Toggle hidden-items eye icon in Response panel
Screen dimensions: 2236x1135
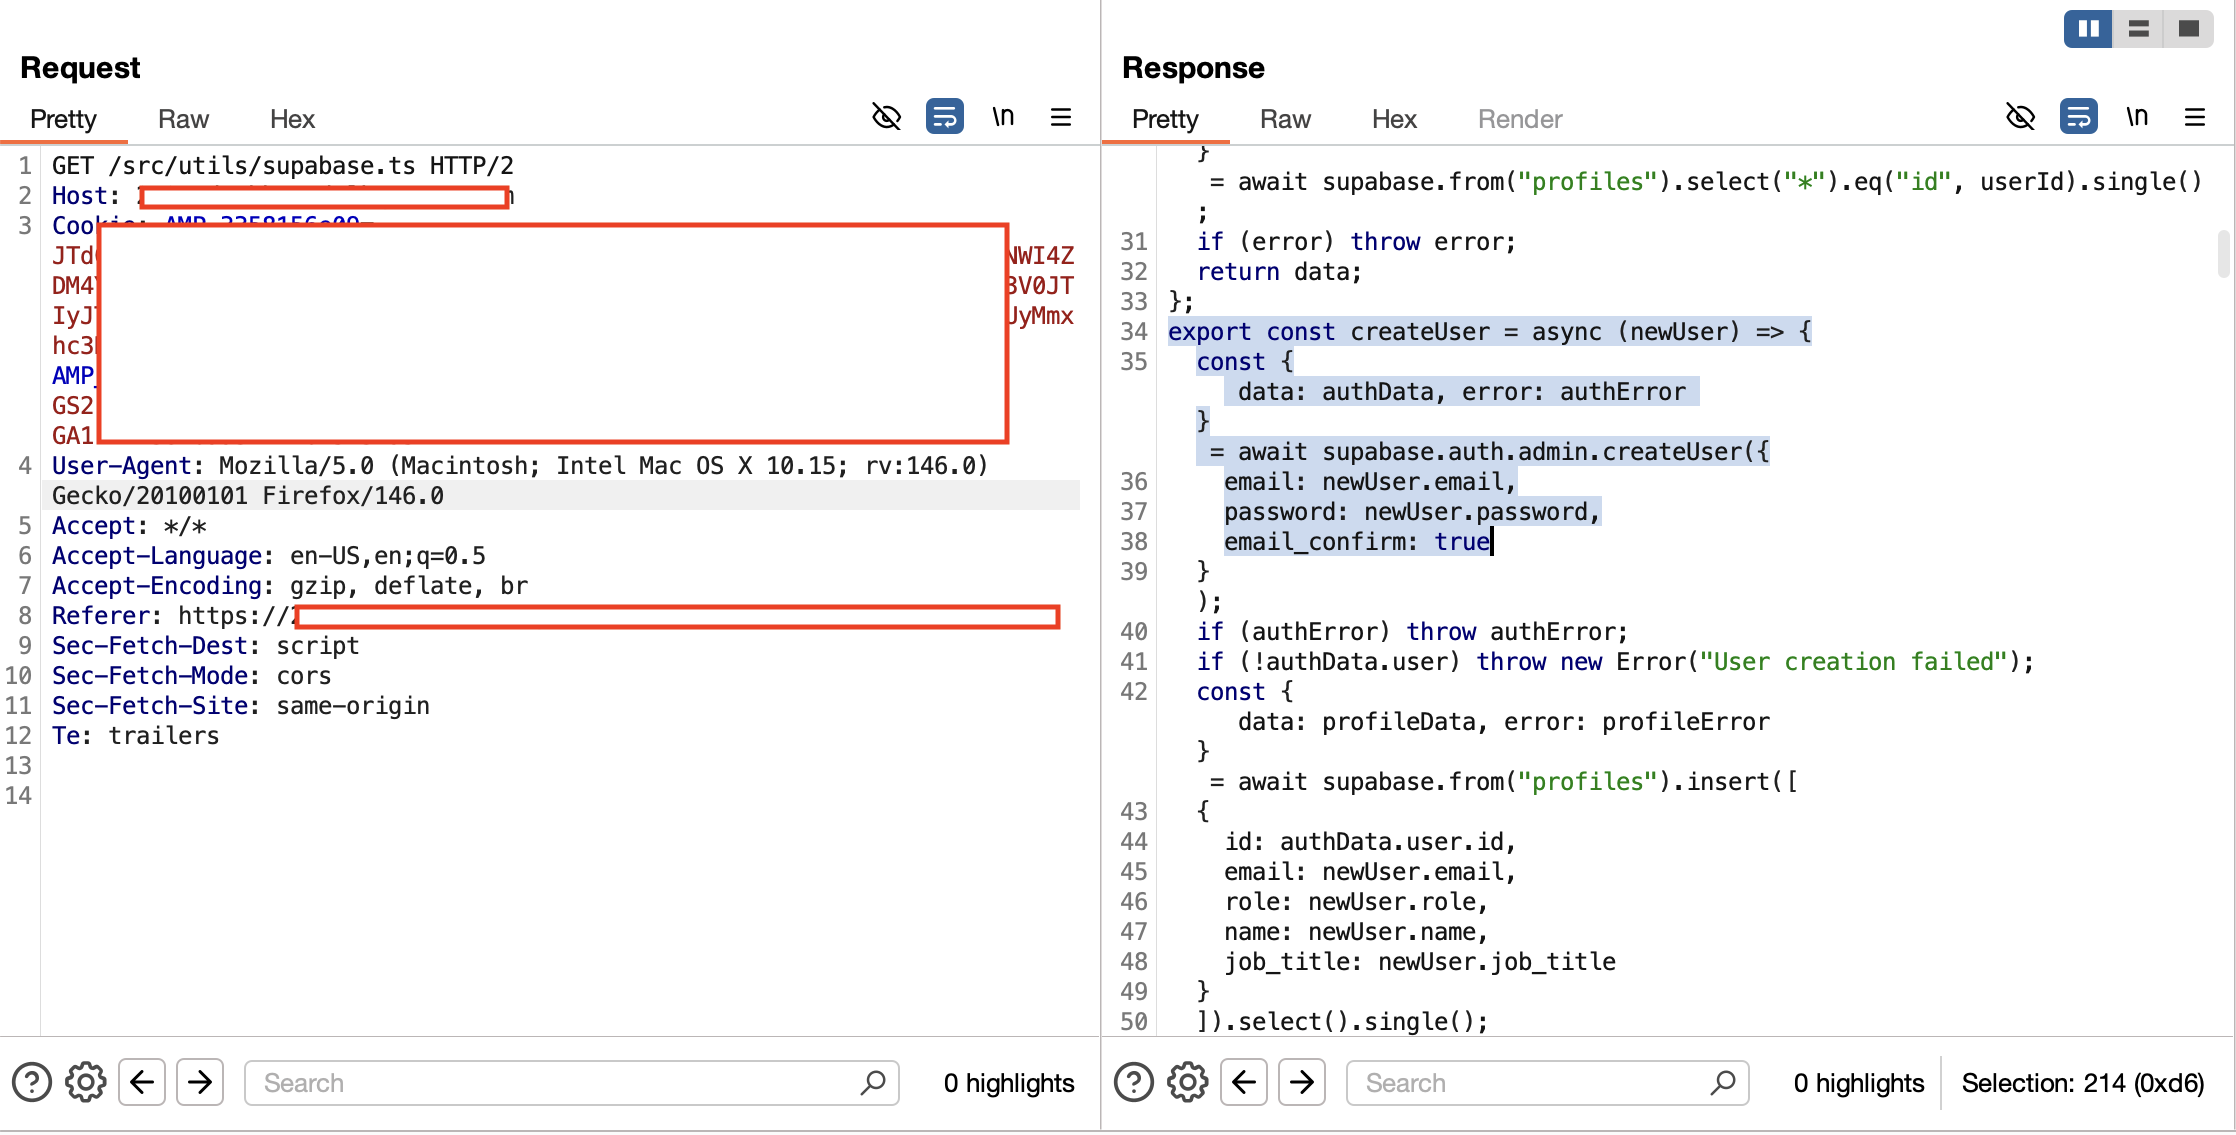click(2020, 117)
